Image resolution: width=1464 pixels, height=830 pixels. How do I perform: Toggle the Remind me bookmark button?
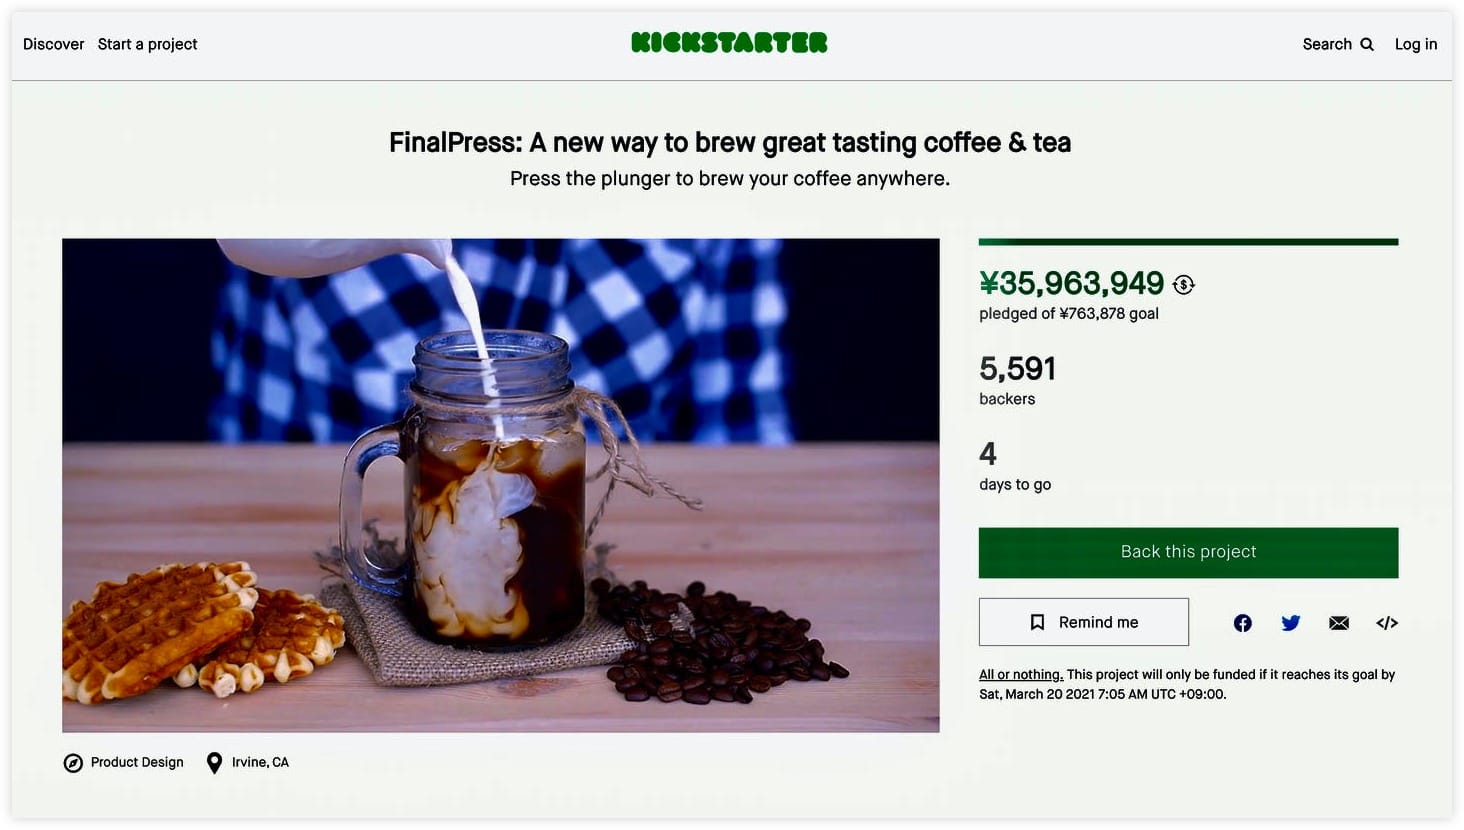coord(1084,622)
